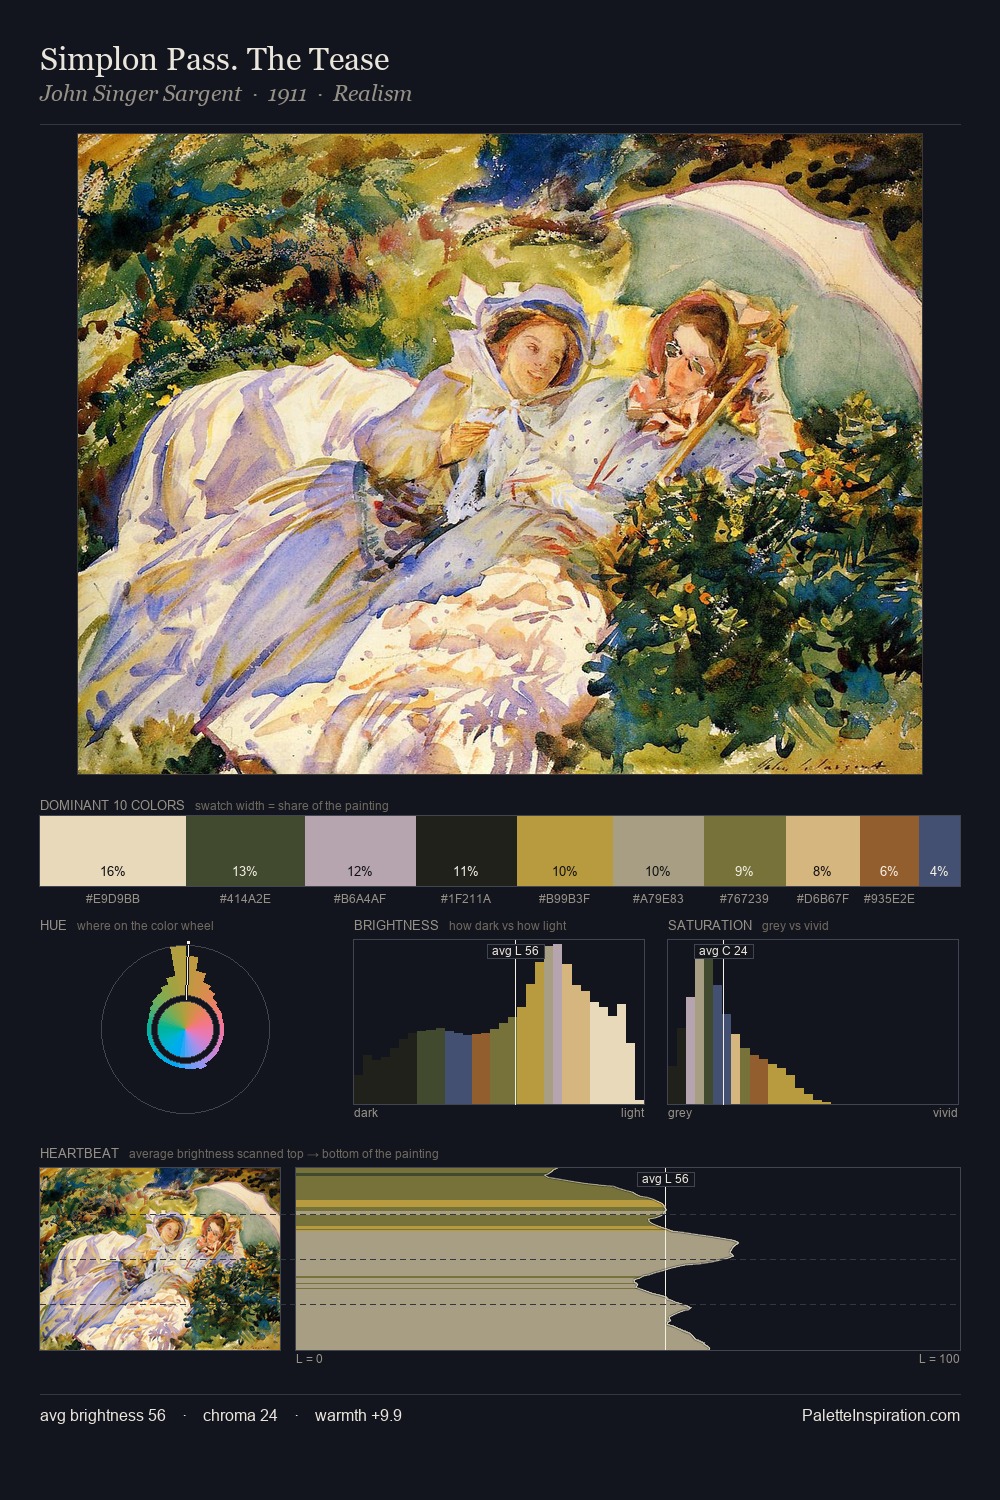Click the 'grey' axis label under Saturation
This screenshot has height=1500, width=1000.
click(680, 1113)
